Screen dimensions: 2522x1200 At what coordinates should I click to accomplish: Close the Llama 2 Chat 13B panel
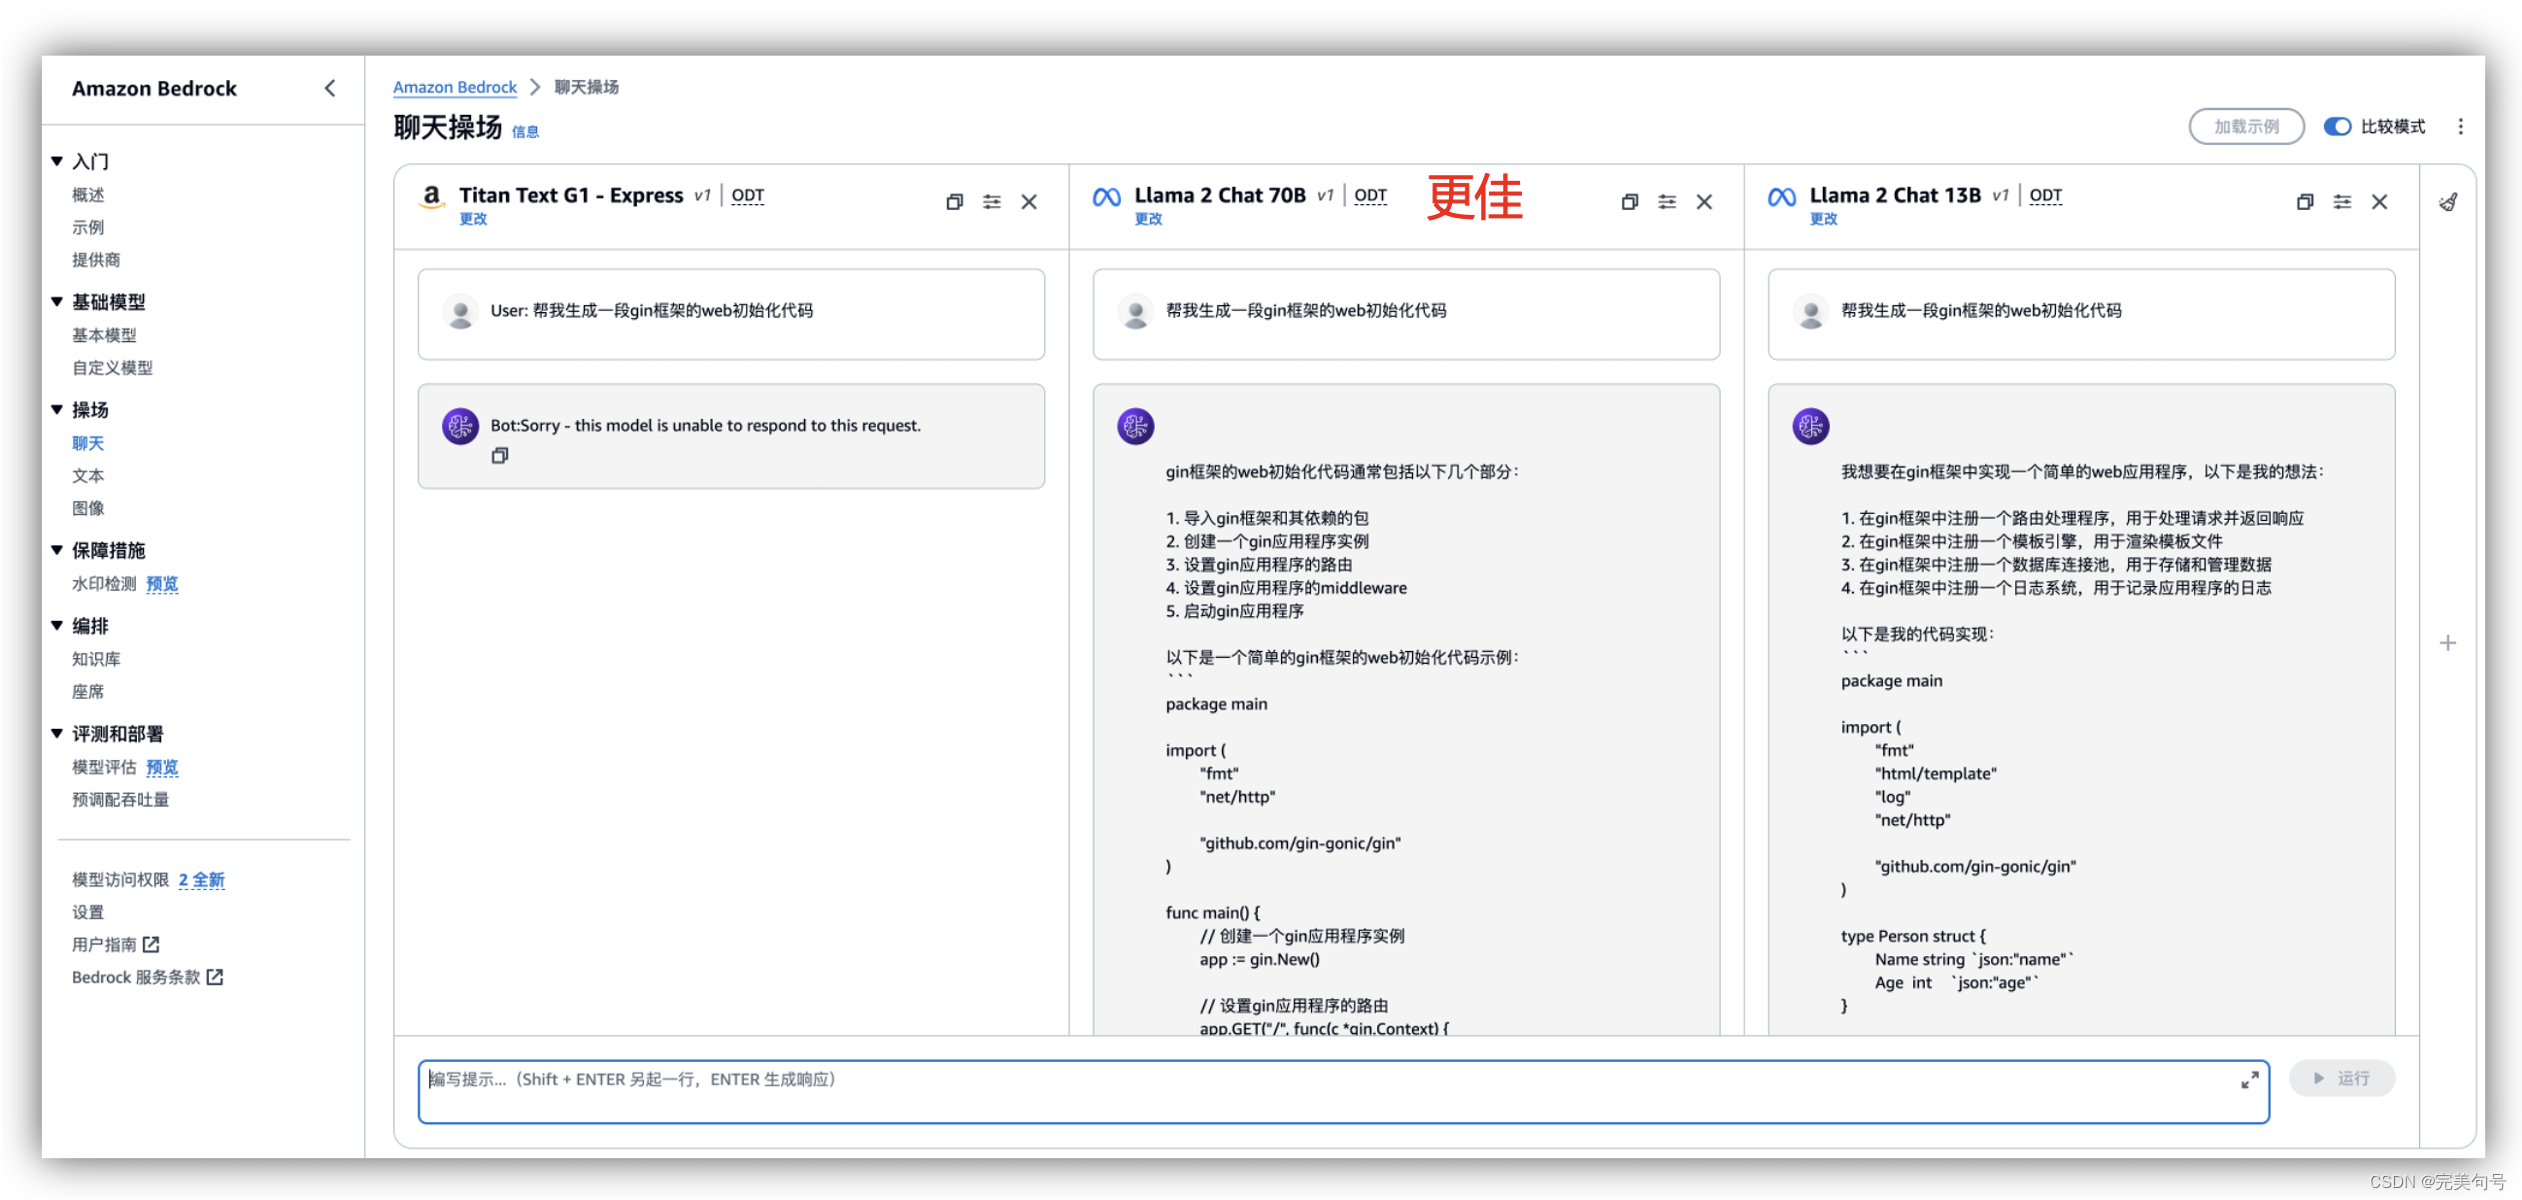tap(2379, 202)
